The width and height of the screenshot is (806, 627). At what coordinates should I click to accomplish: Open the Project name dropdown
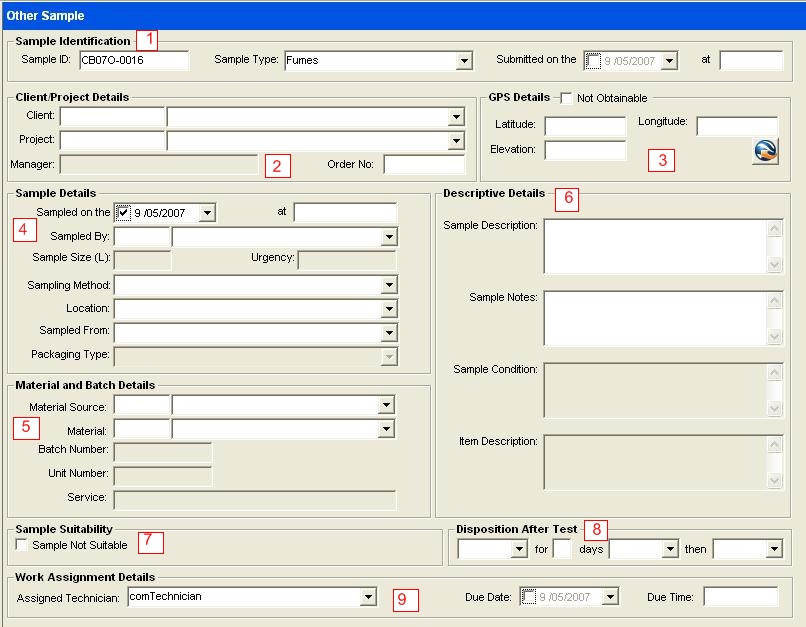tap(456, 141)
